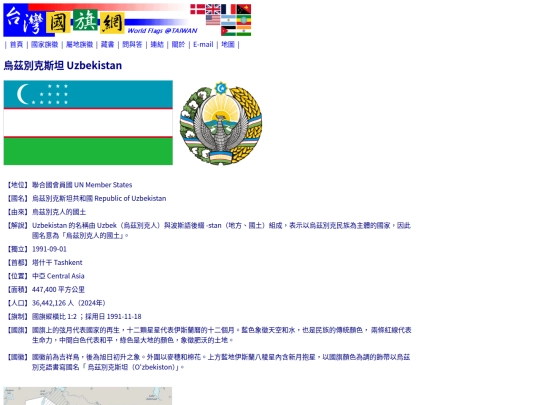Click the text 中亞 Central Asia
This screenshot has height=405, width=540.
tap(58, 276)
